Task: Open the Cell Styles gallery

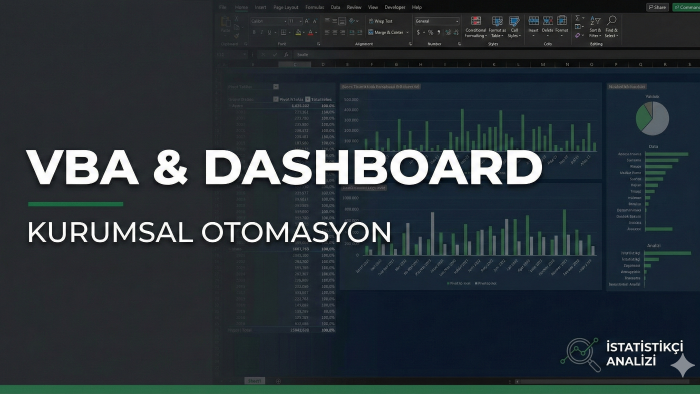Action: tap(514, 27)
